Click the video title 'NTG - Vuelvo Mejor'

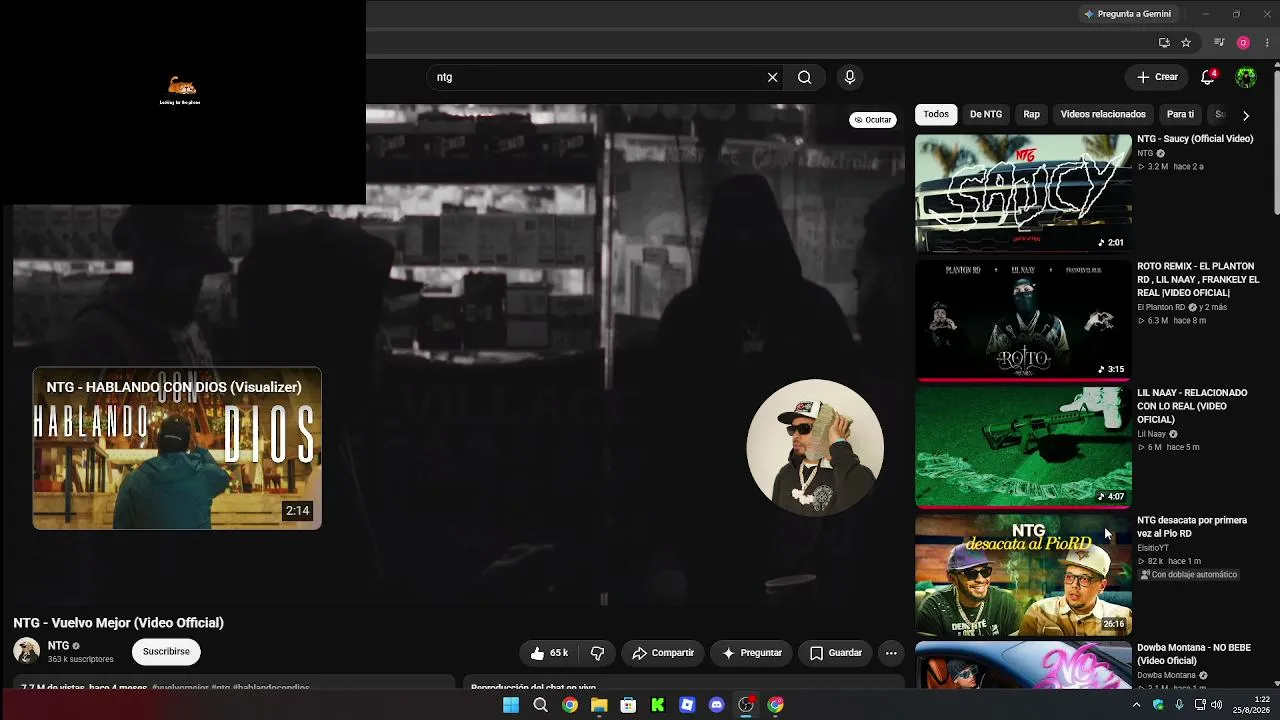(118, 623)
